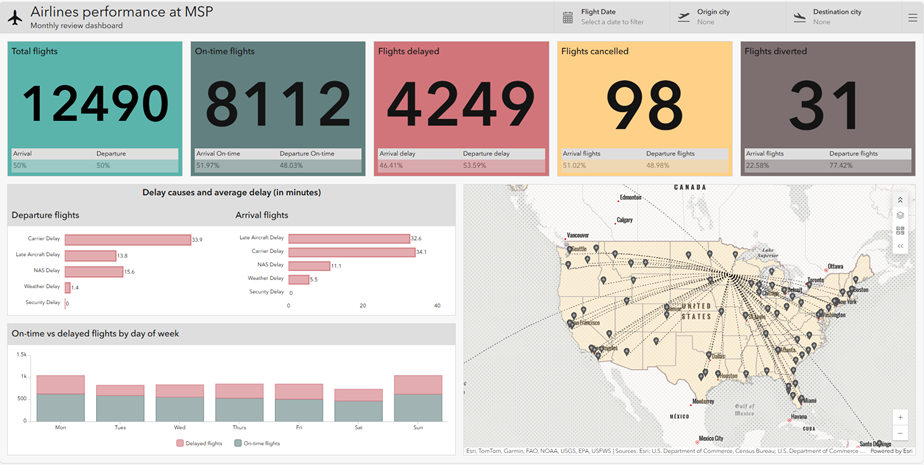Collapse map tools with double up chevron
Screen dimensions: 924x465
[900, 200]
